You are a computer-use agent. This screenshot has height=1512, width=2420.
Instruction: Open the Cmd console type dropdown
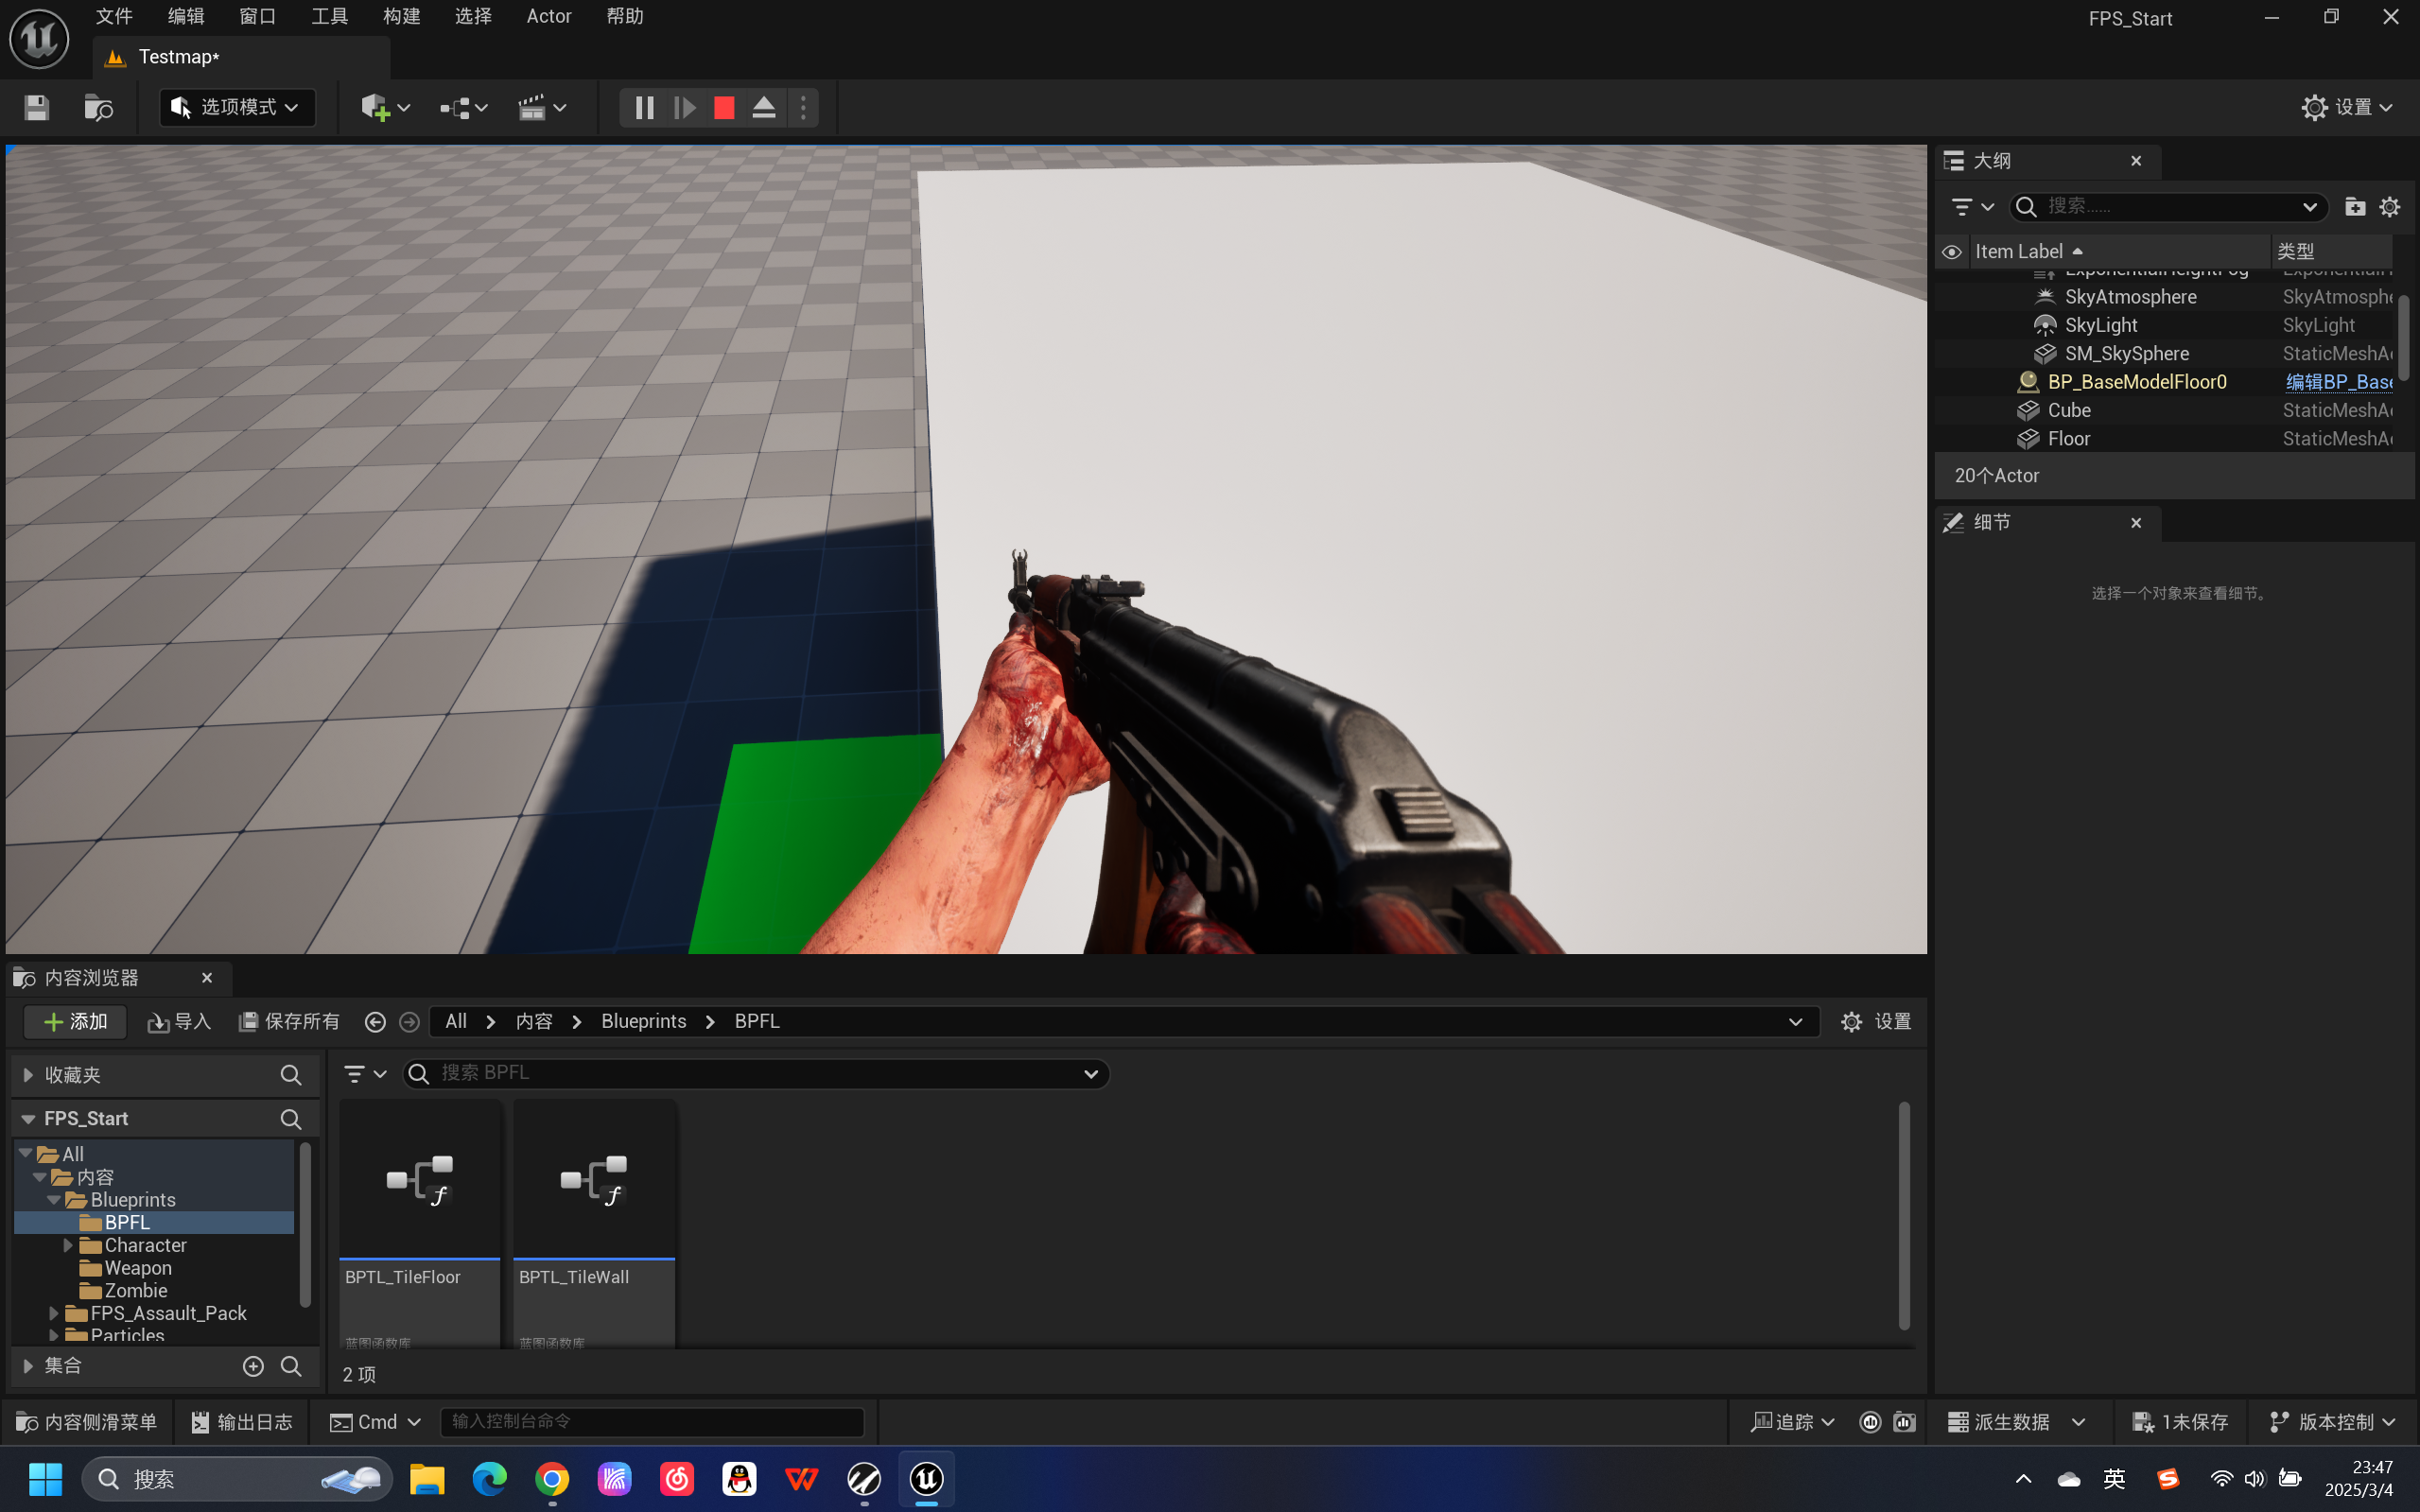click(375, 1422)
